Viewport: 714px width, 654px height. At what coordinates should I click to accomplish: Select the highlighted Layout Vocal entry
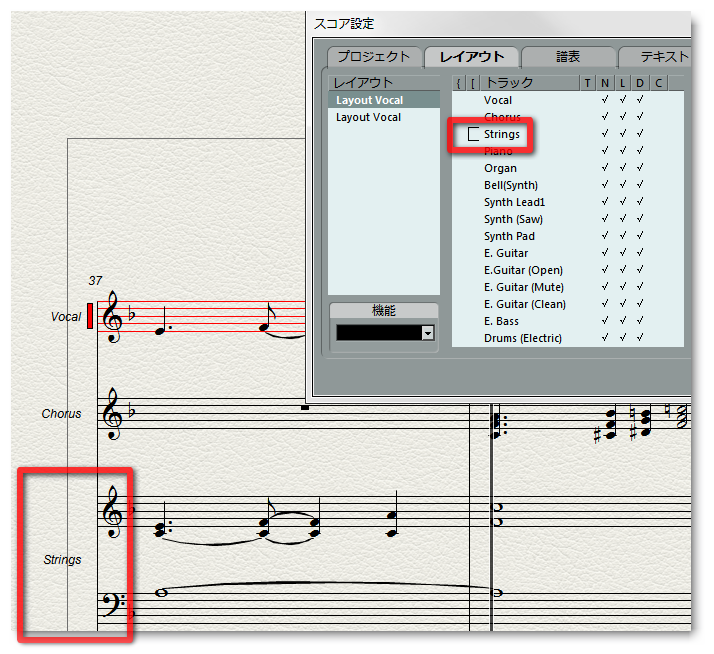click(384, 100)
